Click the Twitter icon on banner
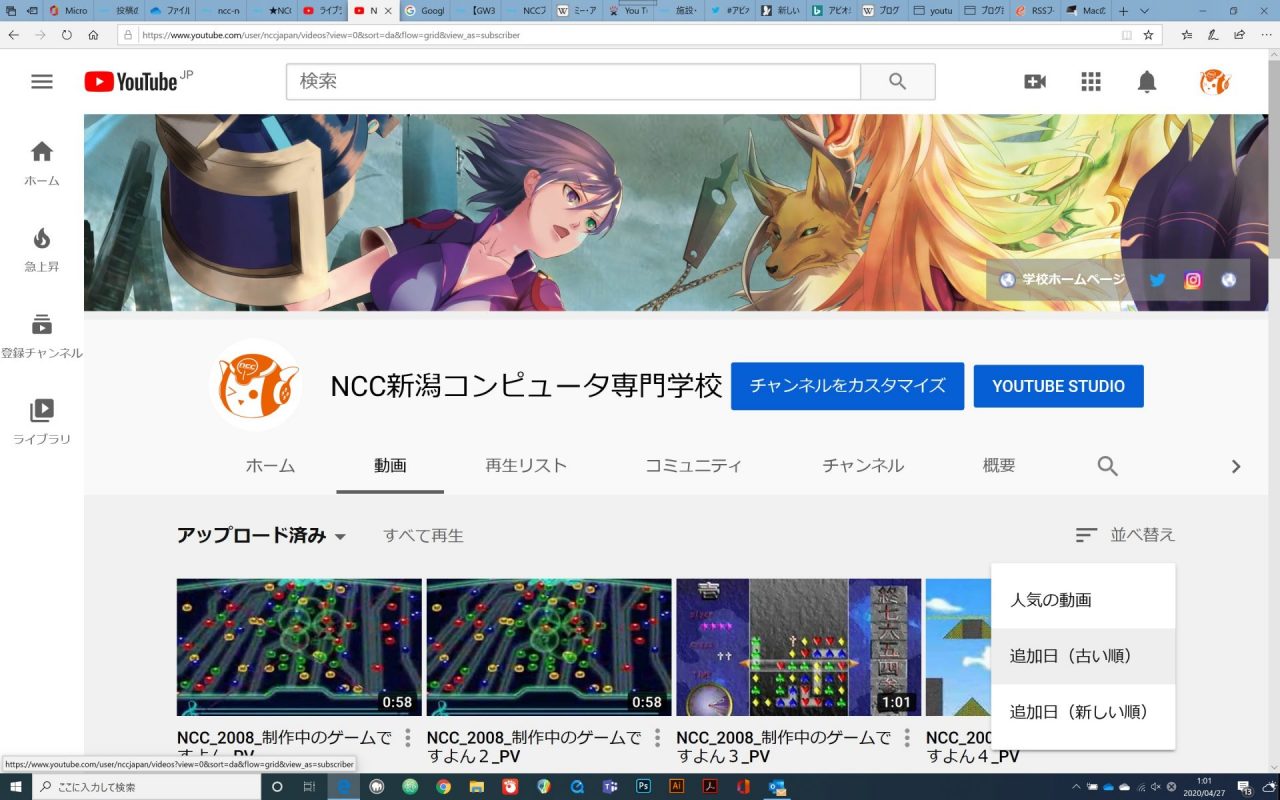 (x=1157, y=280)
